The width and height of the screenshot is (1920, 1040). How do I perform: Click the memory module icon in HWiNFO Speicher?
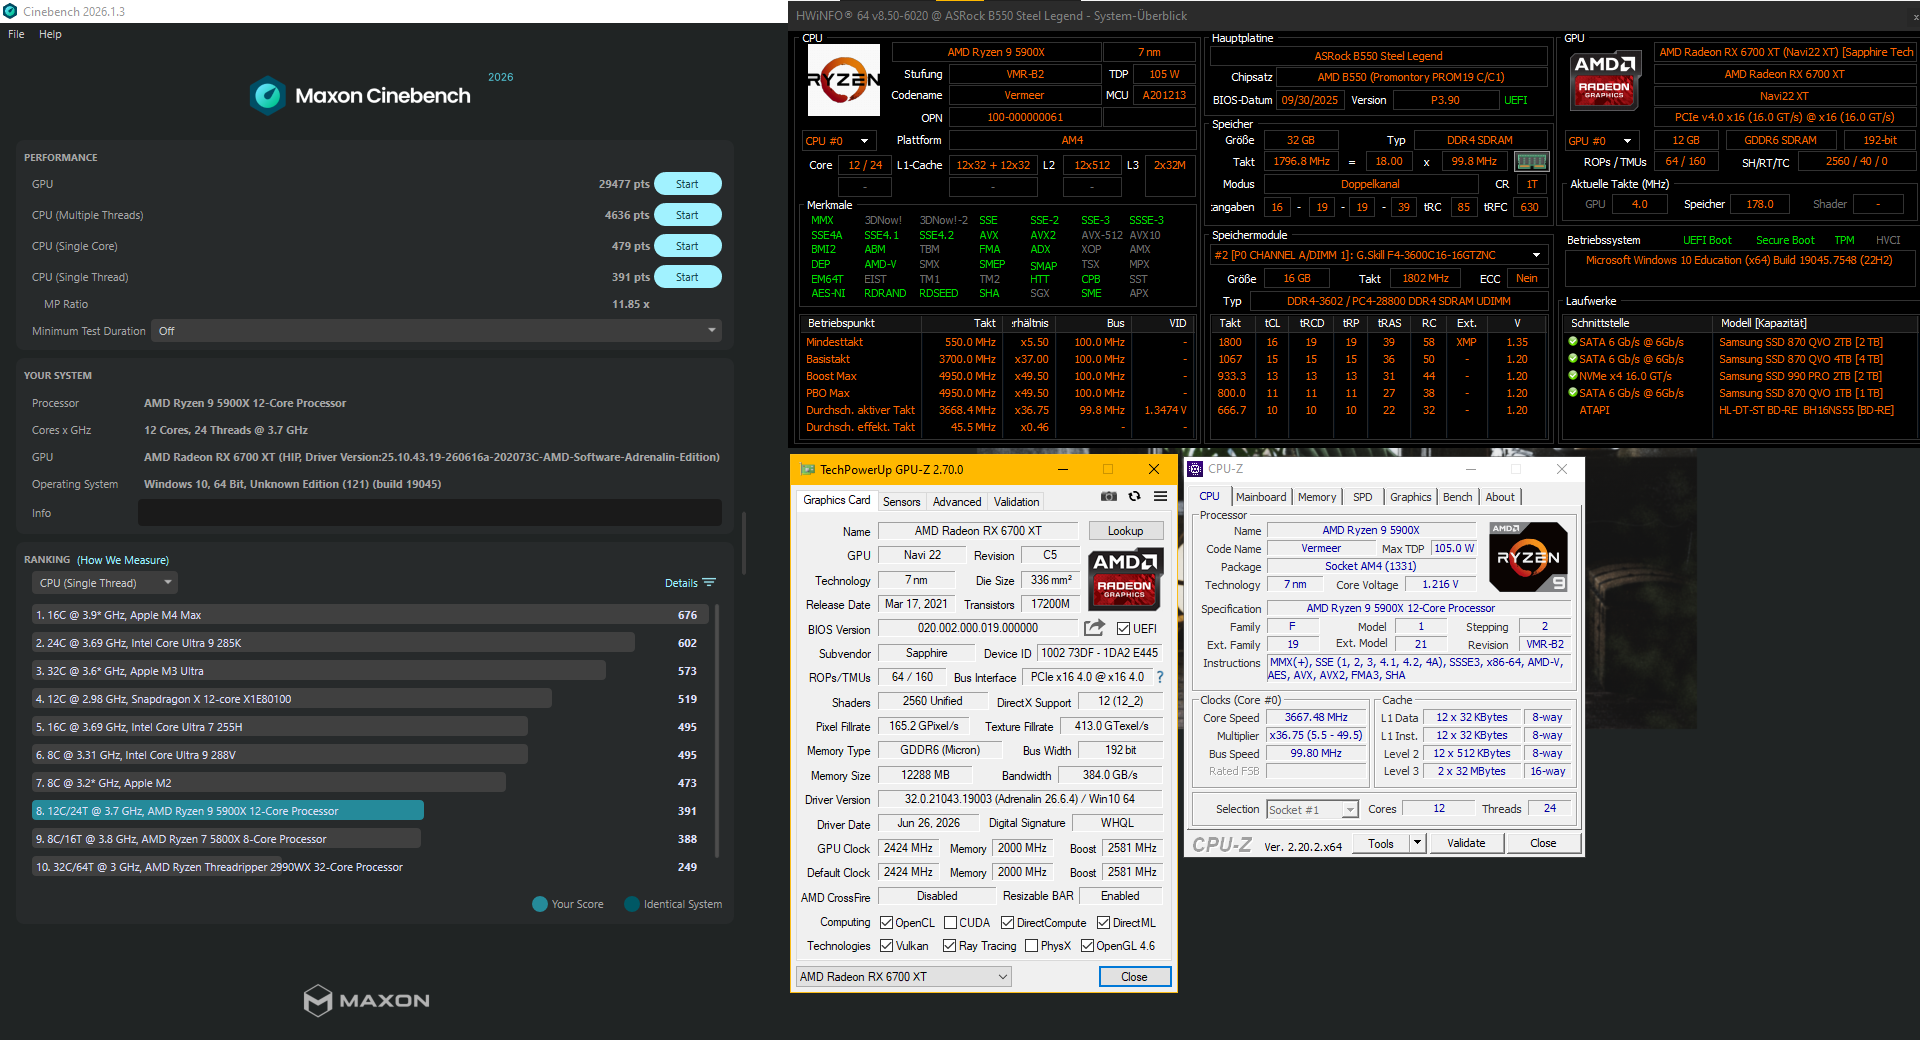pyautogui.click(x=1531, y=161)
